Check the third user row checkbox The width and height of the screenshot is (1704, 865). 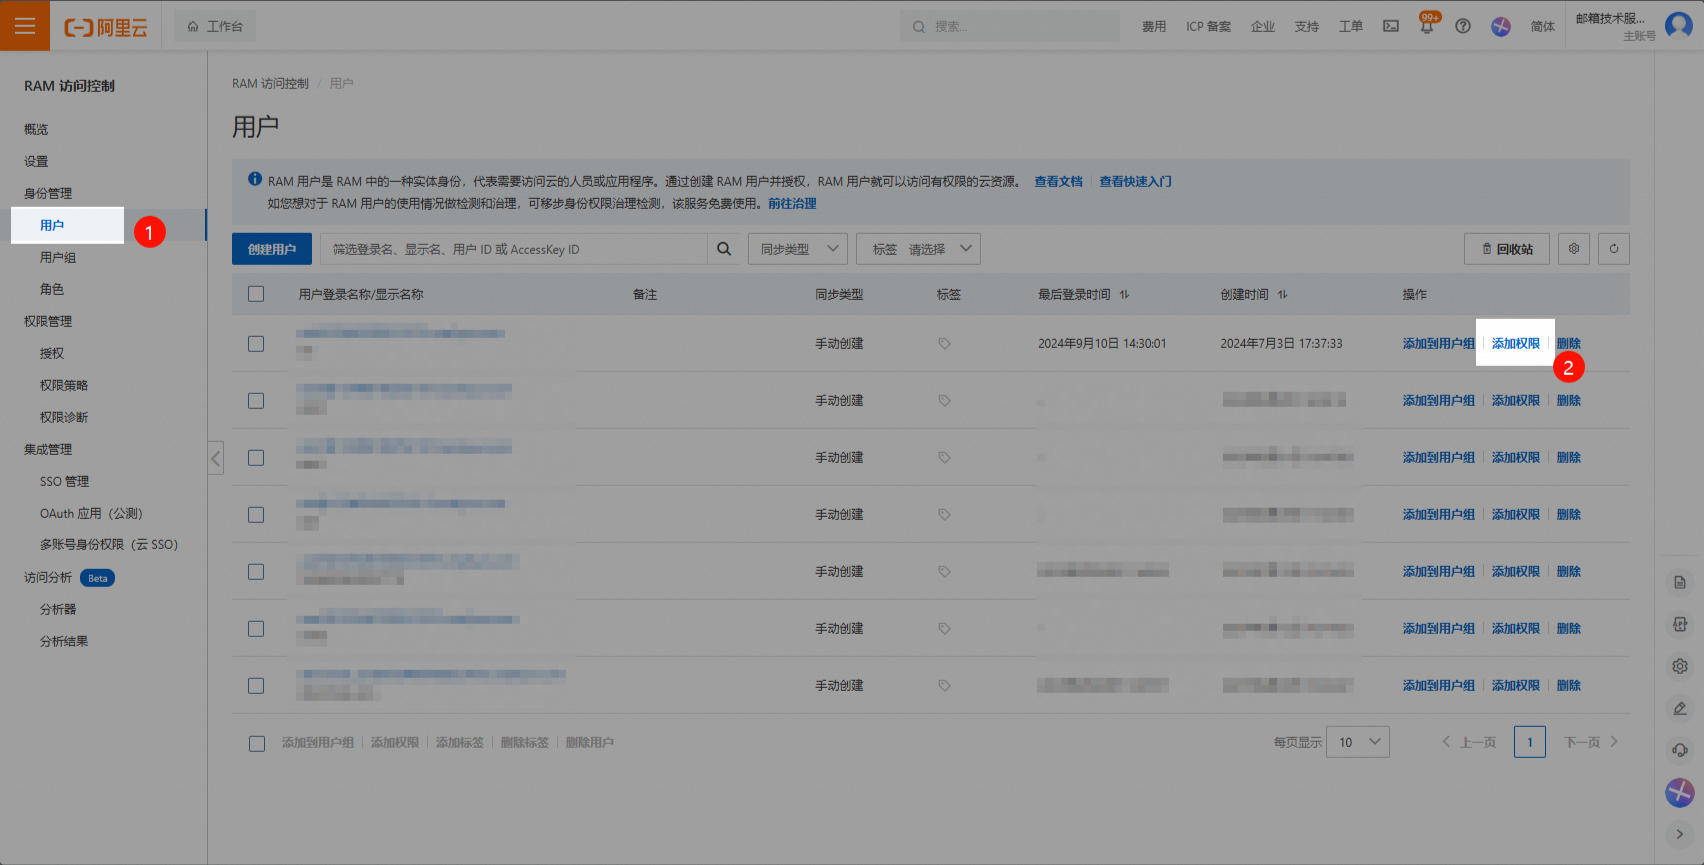coord(256,457)
